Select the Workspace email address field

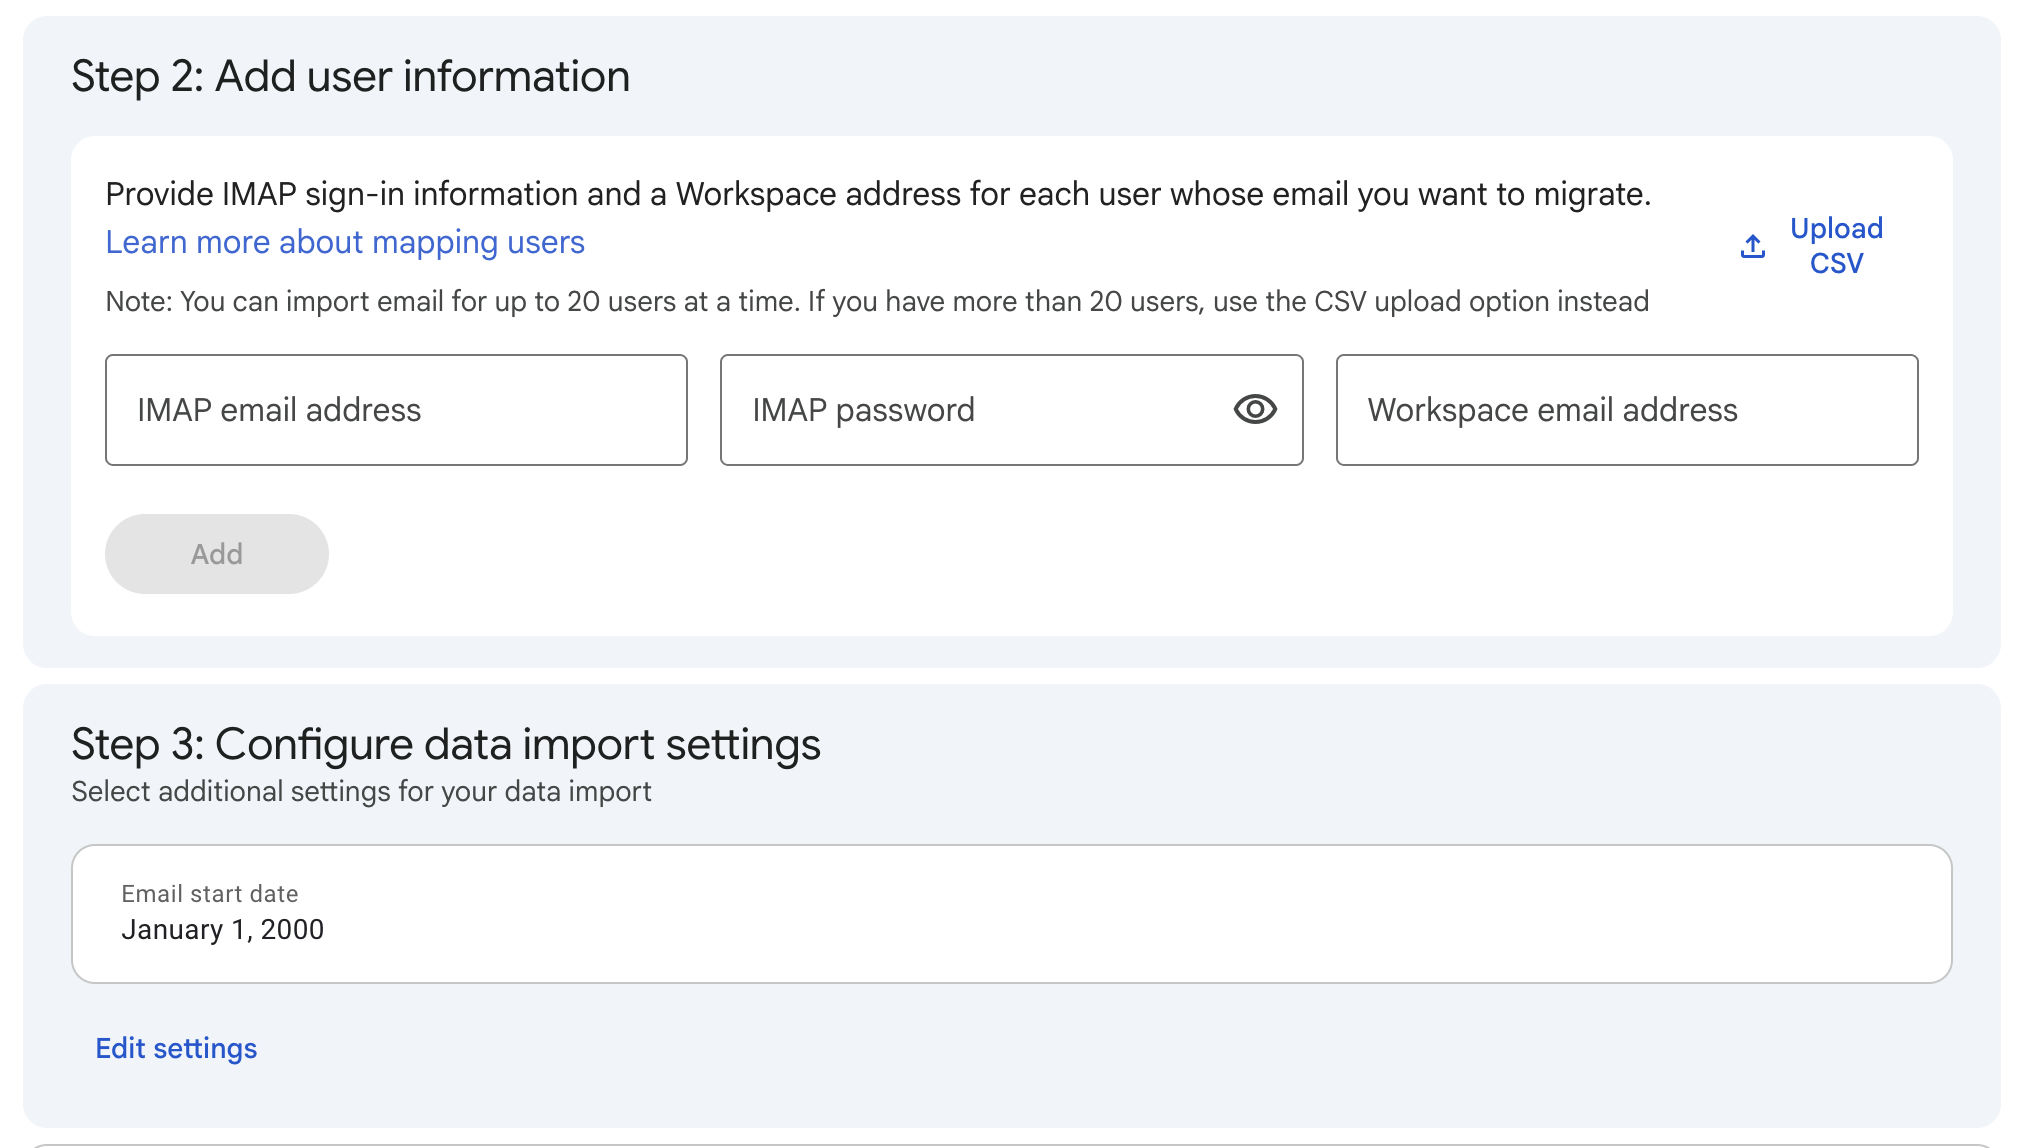click(1626, 410)
